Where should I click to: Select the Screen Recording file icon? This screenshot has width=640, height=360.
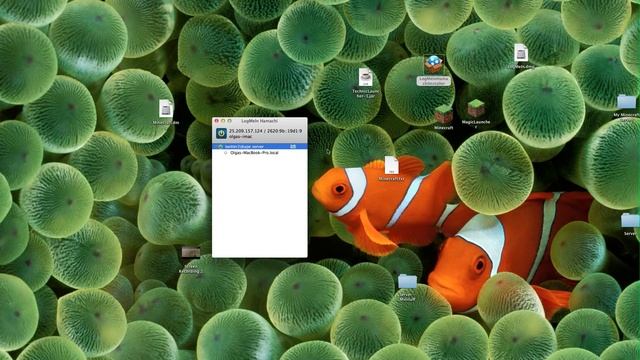(191, 252)
